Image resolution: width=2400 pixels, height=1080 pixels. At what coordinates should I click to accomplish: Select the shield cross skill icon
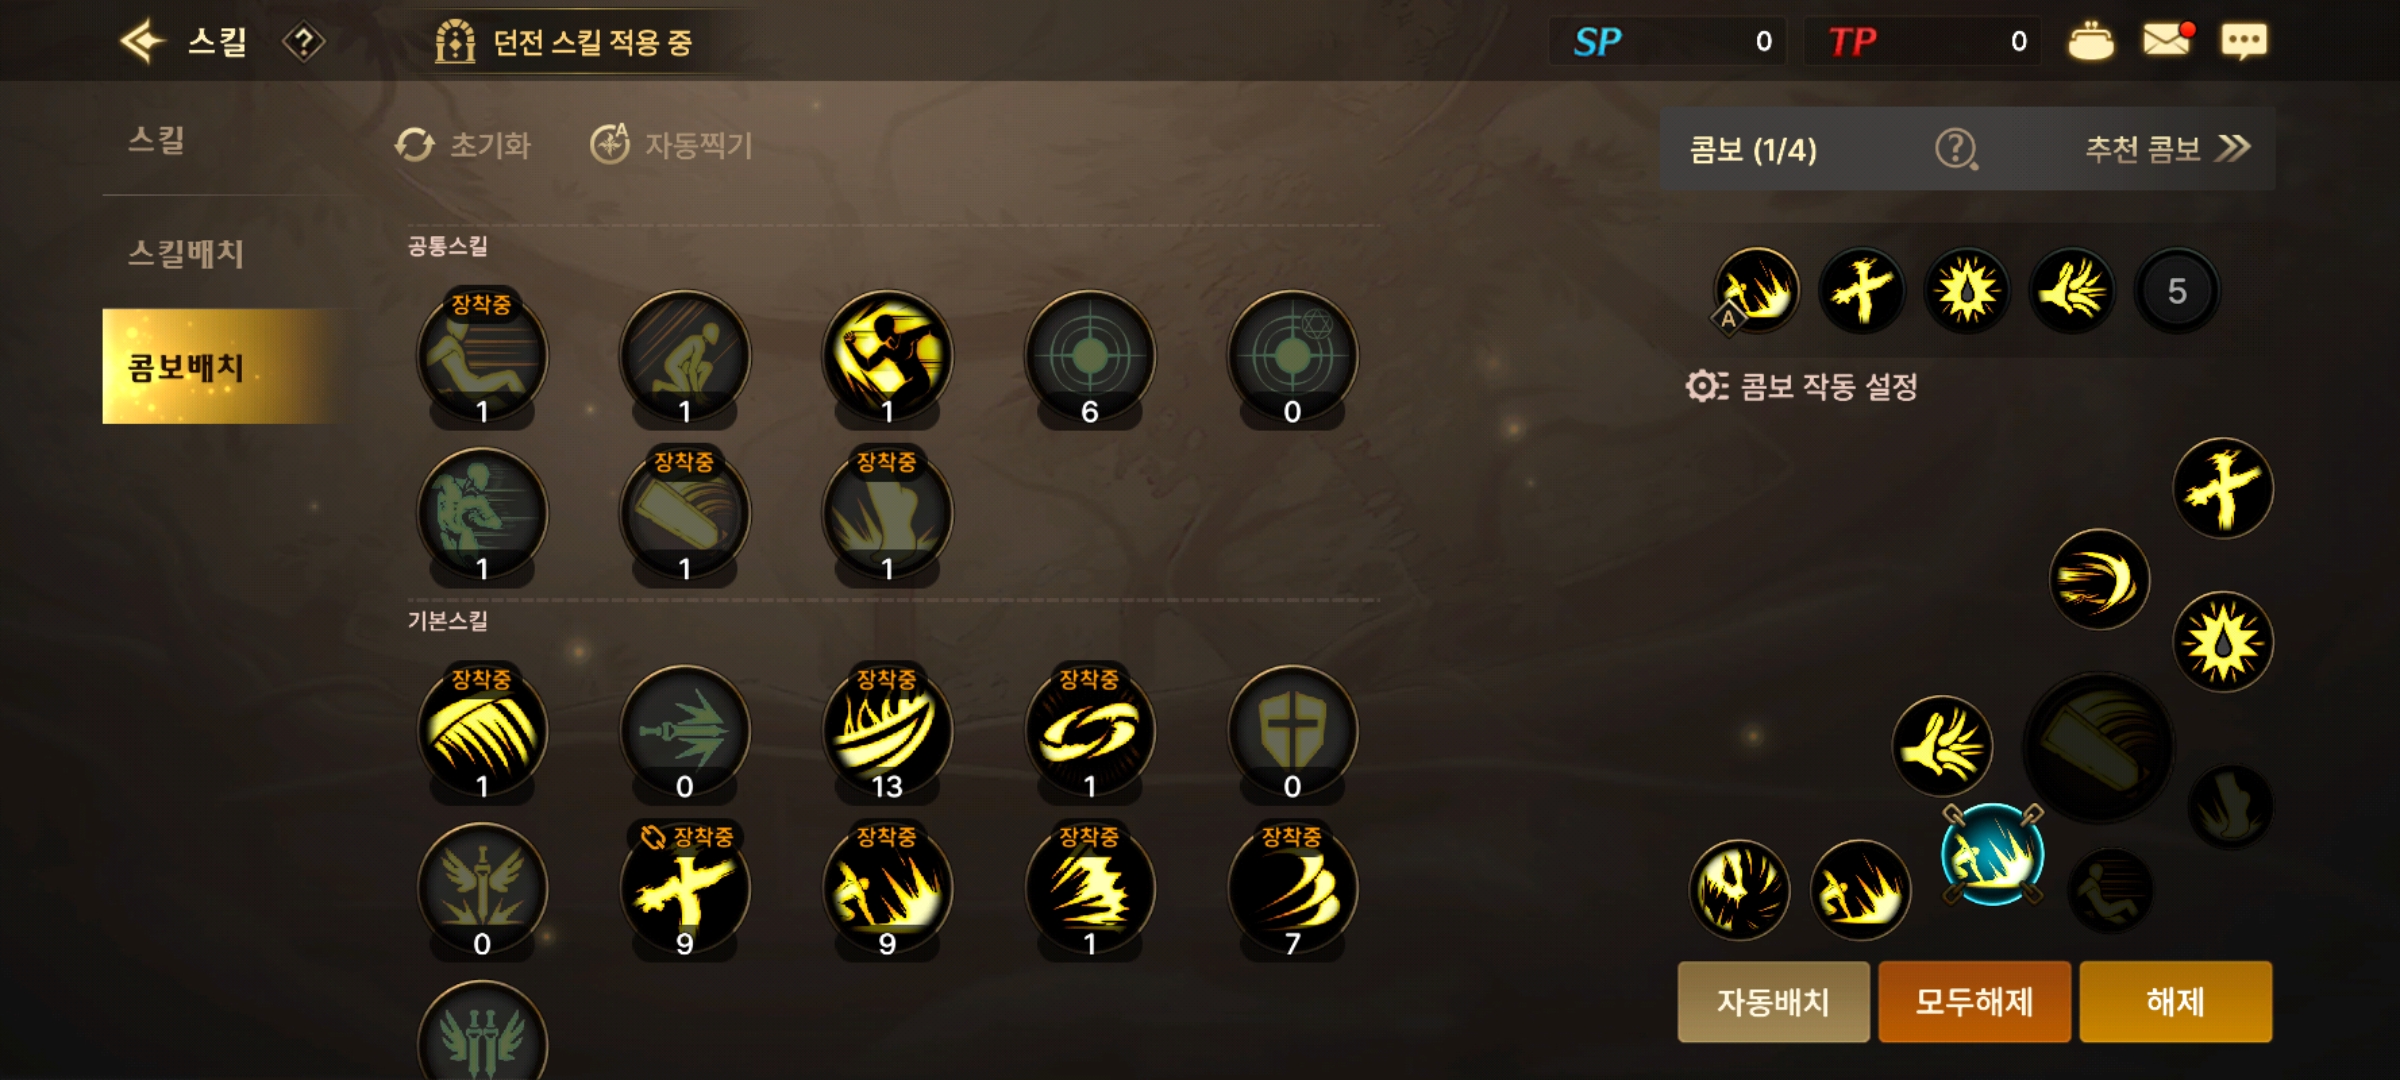1292,733
